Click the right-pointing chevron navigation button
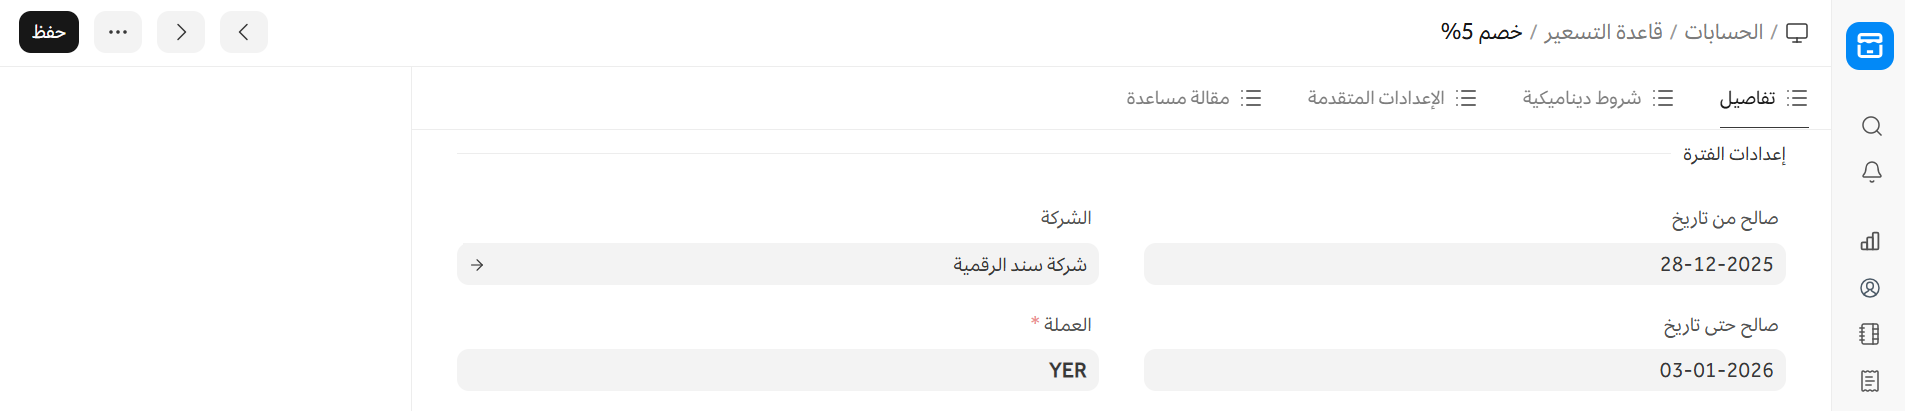1905x411 pixels. point(181,32)
